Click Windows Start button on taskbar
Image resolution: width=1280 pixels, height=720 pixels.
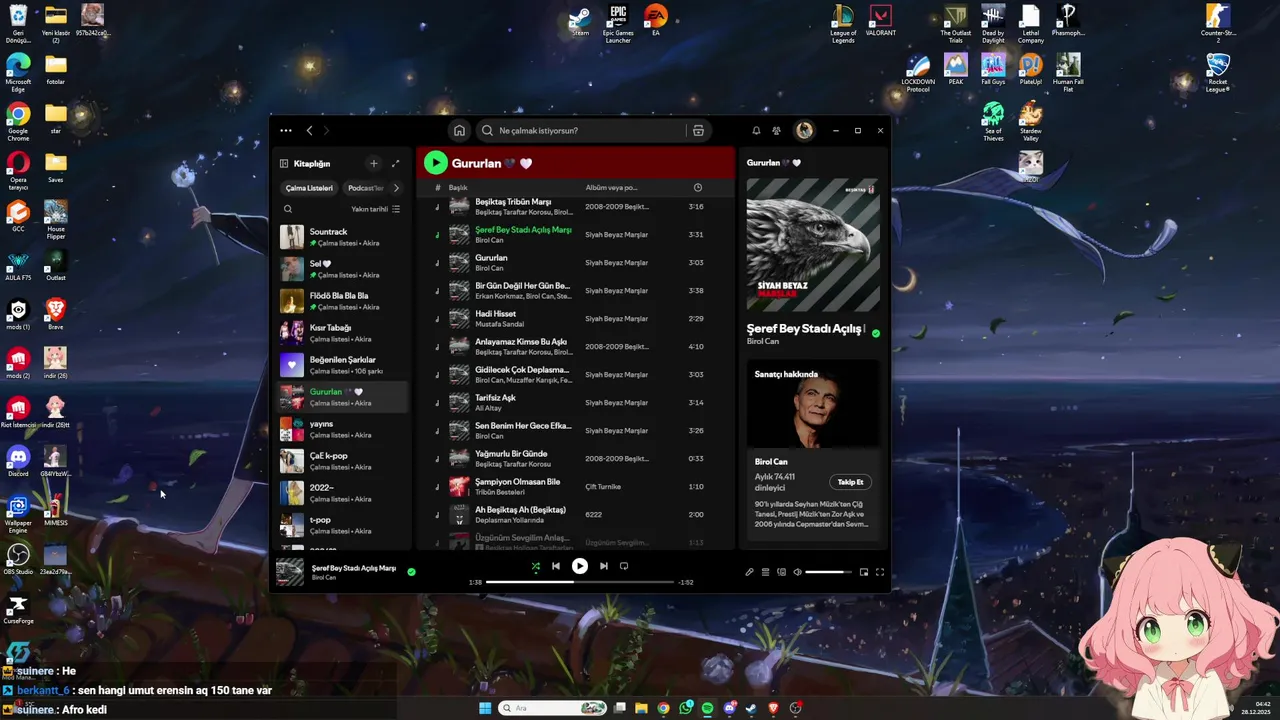pyautogui.click(x=485, y=708)
